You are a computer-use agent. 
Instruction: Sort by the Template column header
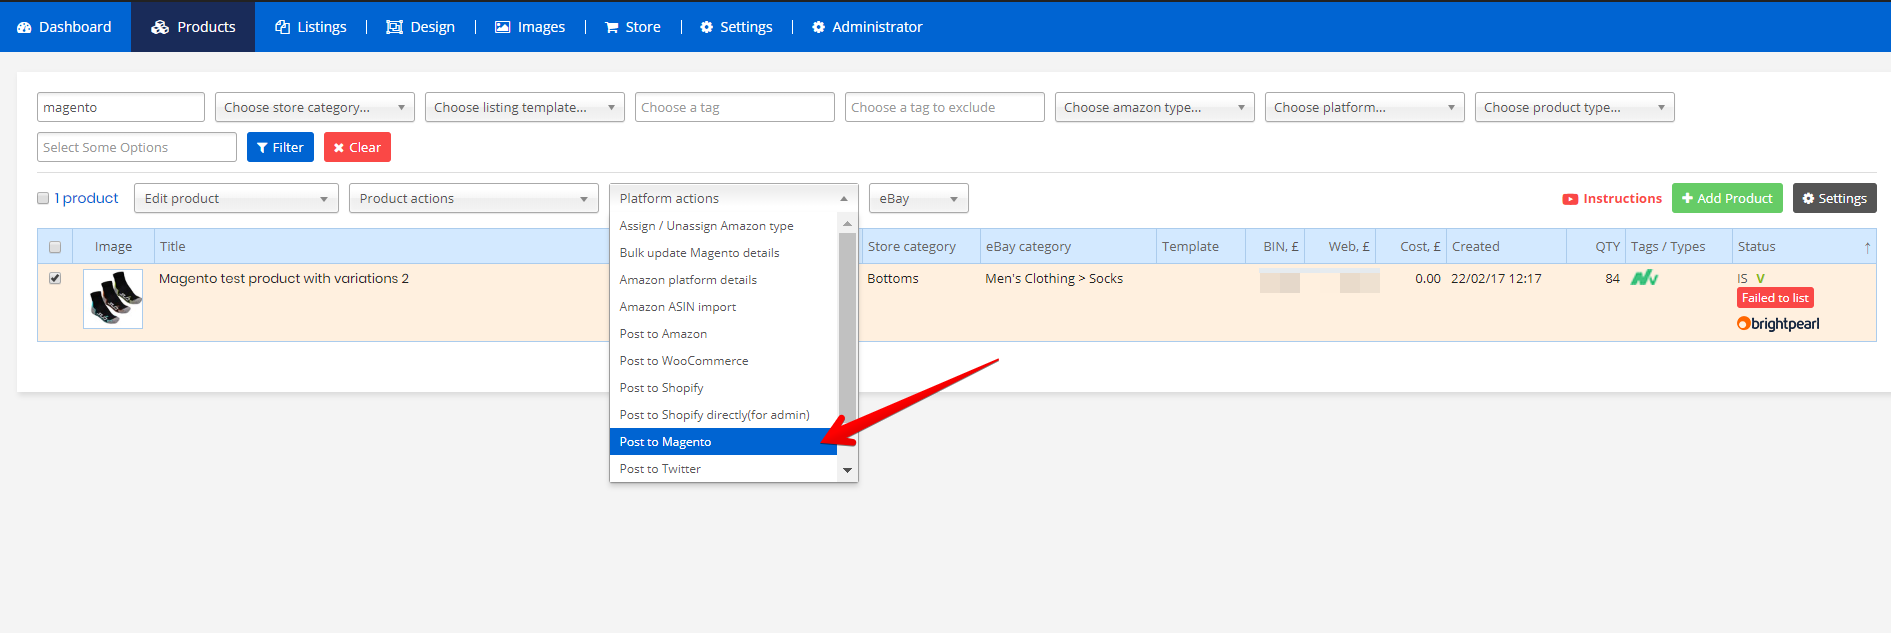click(x=1200, y=247)
